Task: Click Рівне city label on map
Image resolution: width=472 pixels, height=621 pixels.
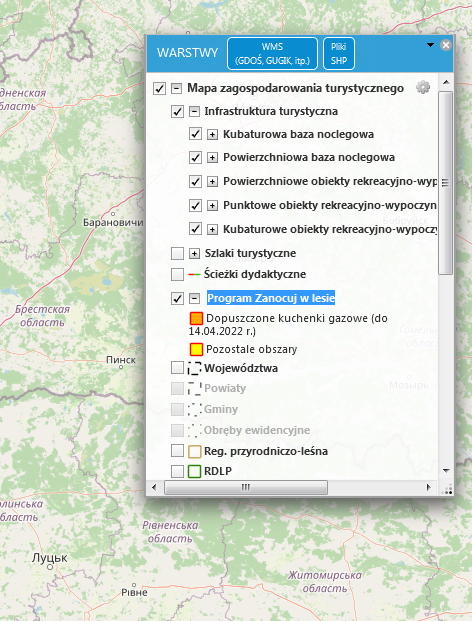Action: (134, 592)
